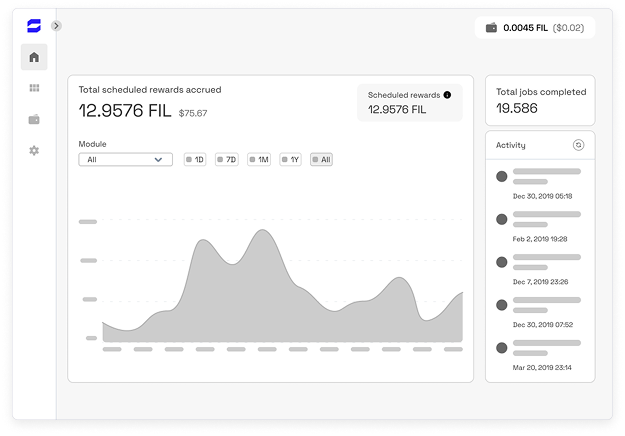Select the 7D time range
Viewport: 625px width, 436px height.
226,159
